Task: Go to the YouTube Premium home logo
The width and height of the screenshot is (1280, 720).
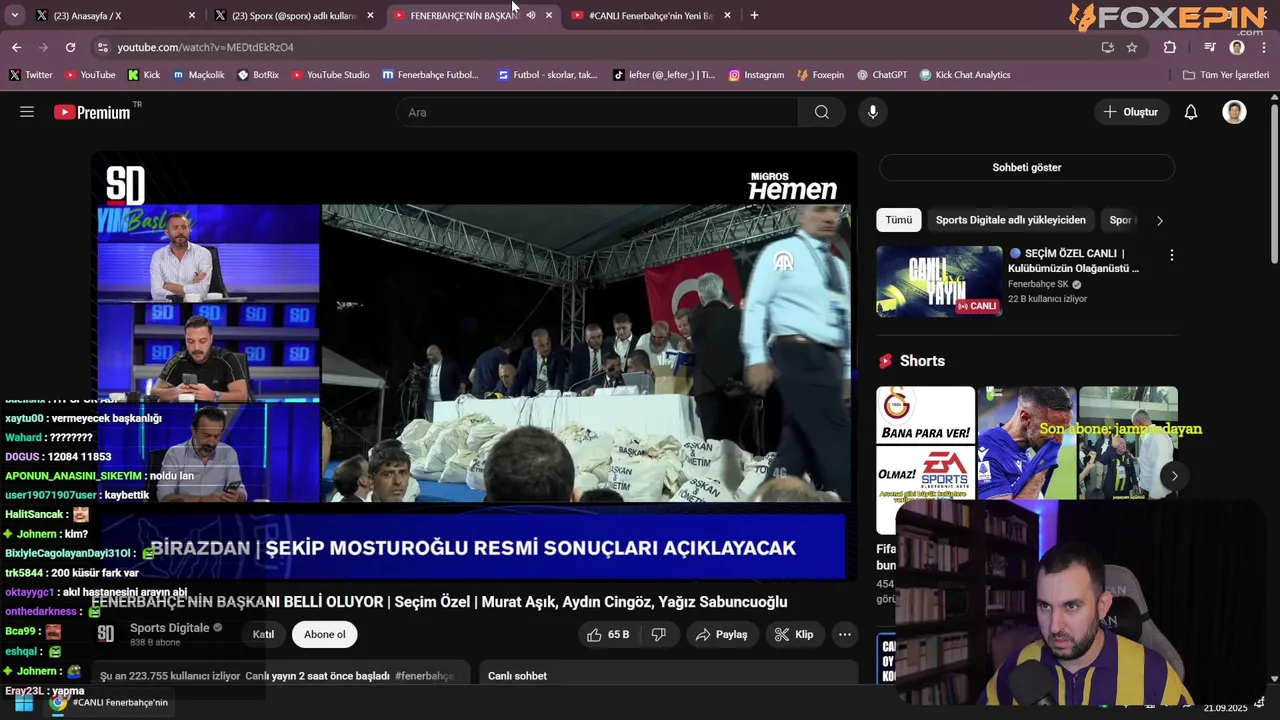Action: (92, 112)
